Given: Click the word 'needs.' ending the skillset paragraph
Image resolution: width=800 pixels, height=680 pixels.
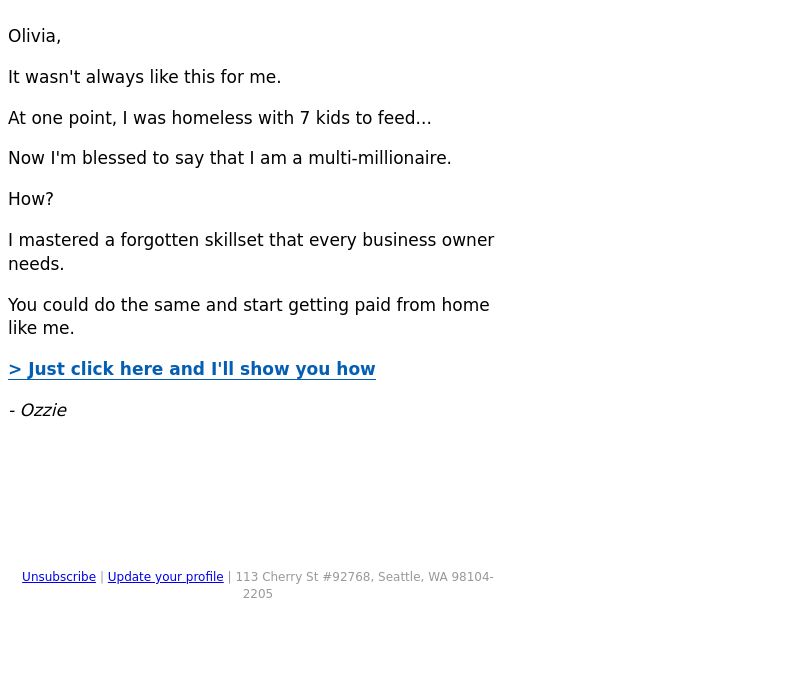Looking at the screenshot, I should tap(36, 264).
